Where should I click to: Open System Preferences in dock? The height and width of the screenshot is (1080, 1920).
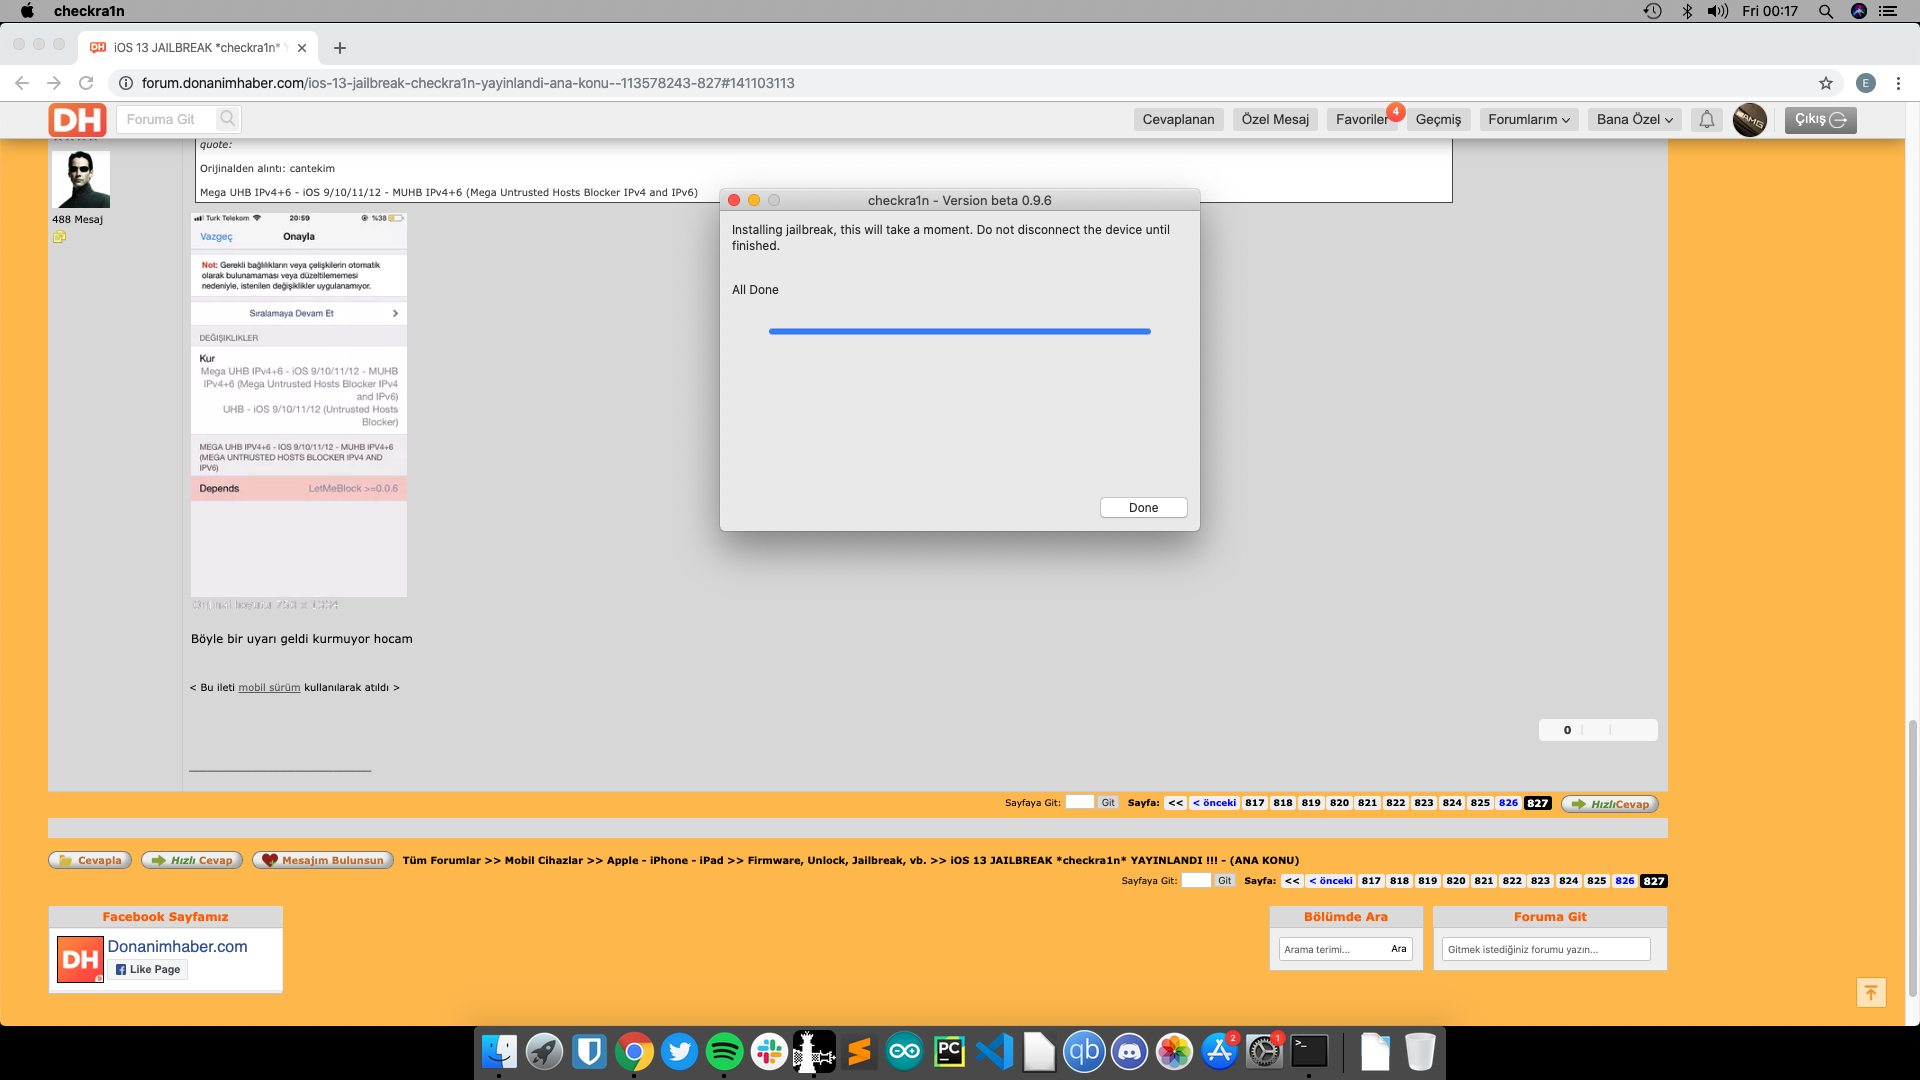click(1264, 1052)
